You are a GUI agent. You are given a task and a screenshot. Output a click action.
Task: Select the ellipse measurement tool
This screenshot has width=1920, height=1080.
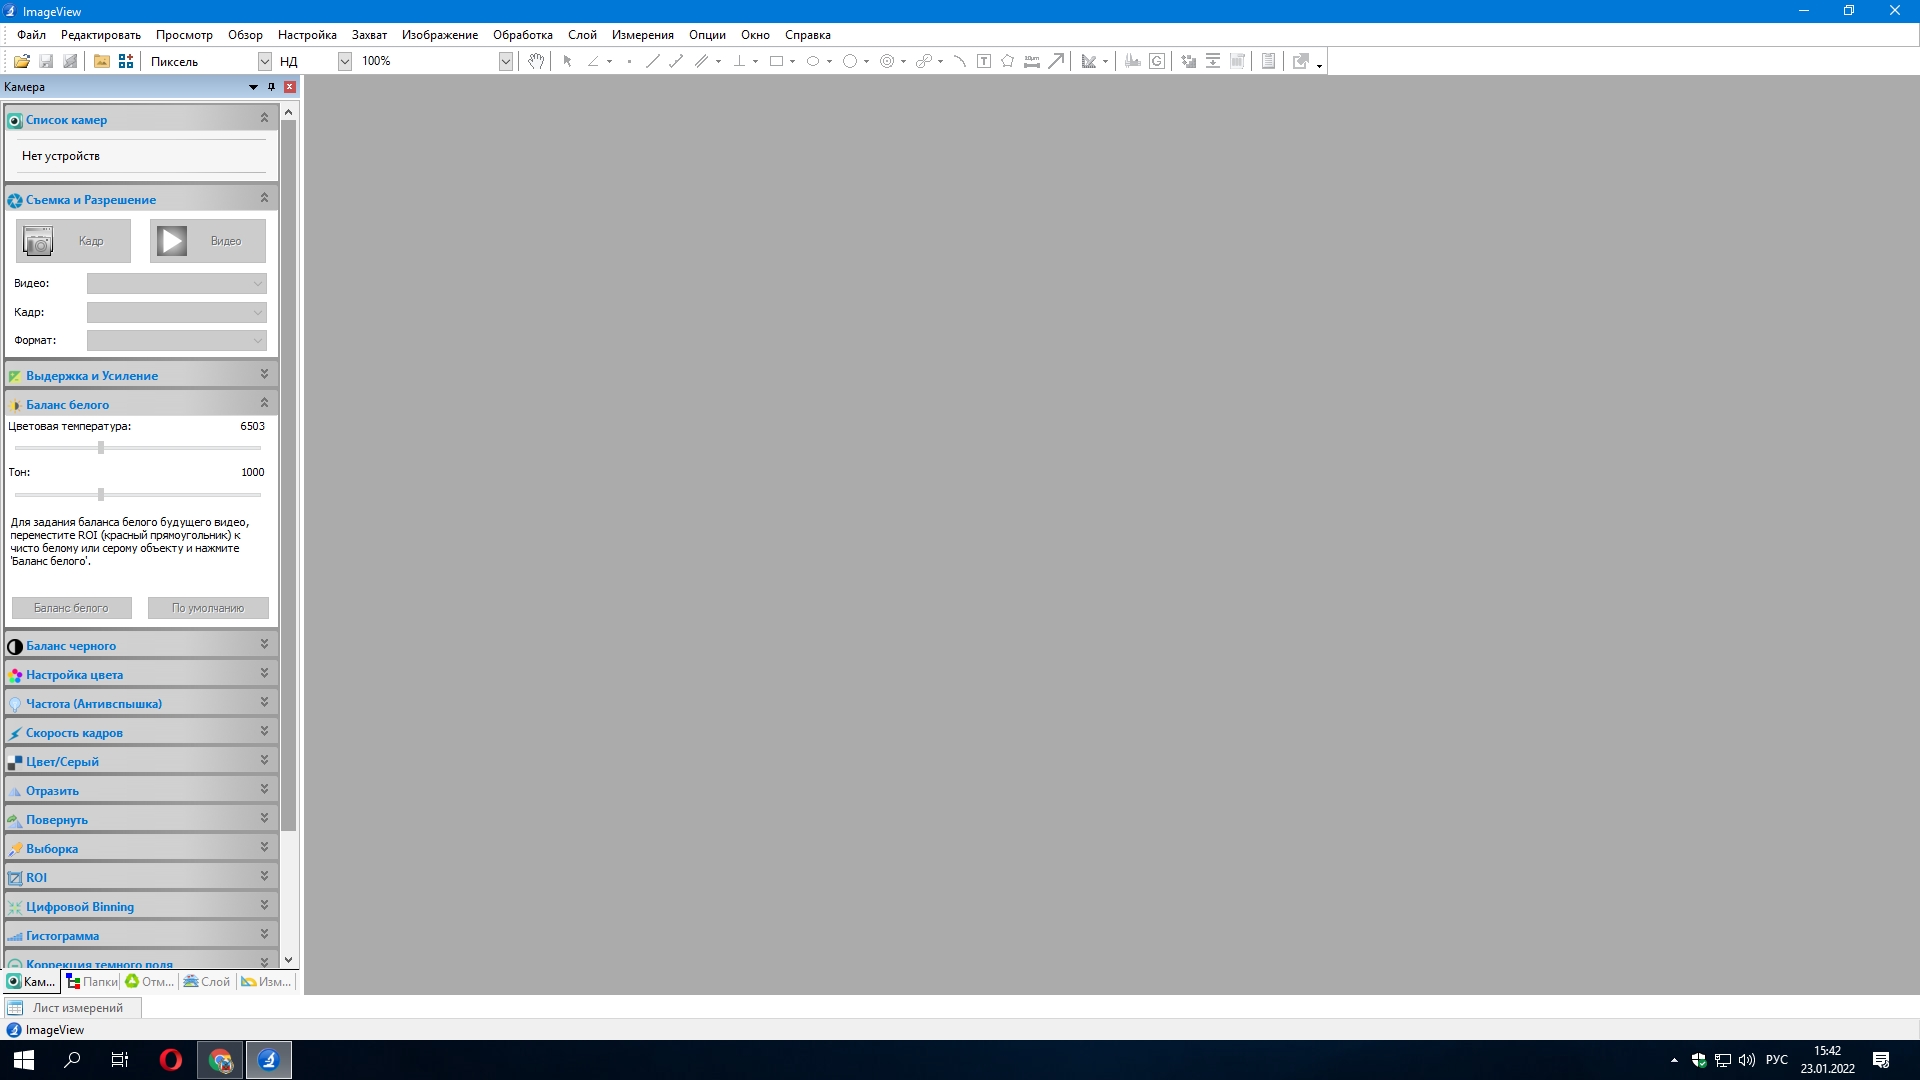pyautogui.click(x=813, y=61)
